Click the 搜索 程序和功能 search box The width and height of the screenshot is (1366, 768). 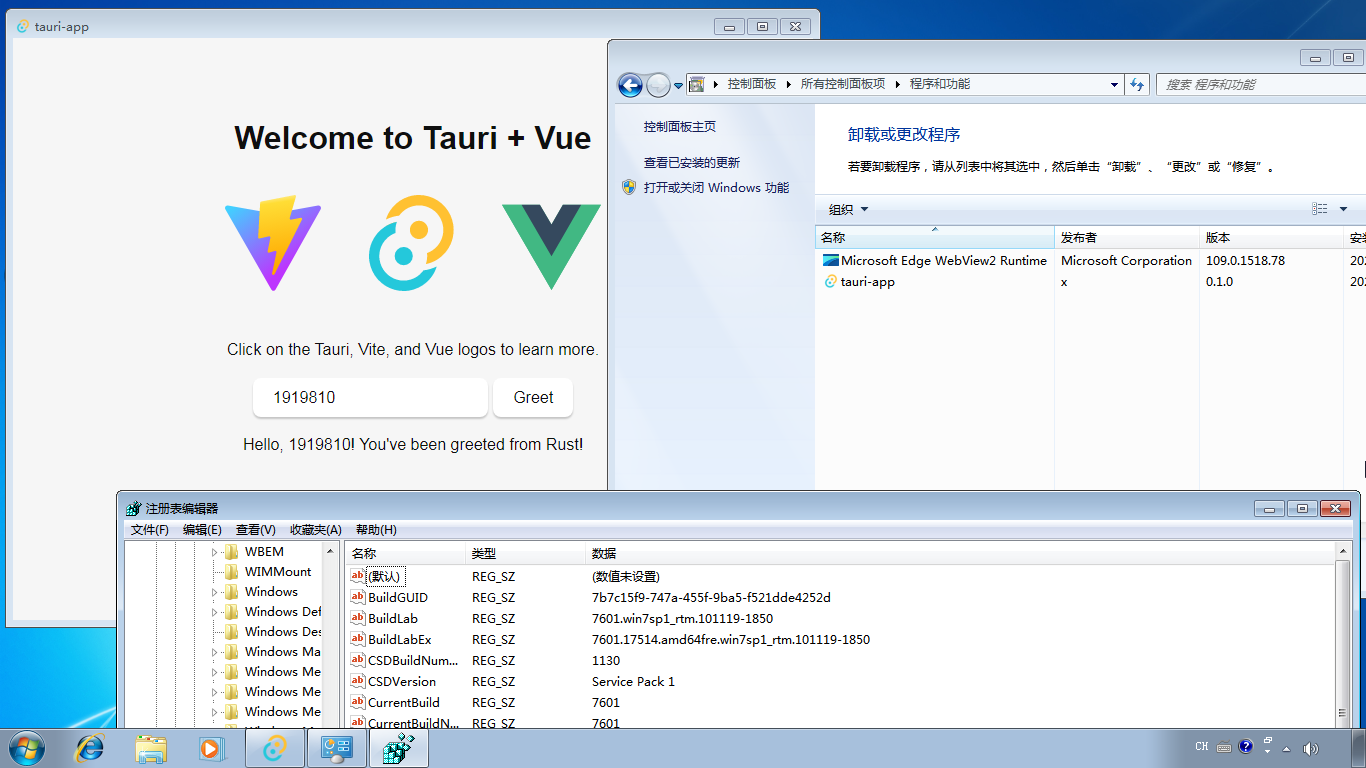tap(1260, 85)
